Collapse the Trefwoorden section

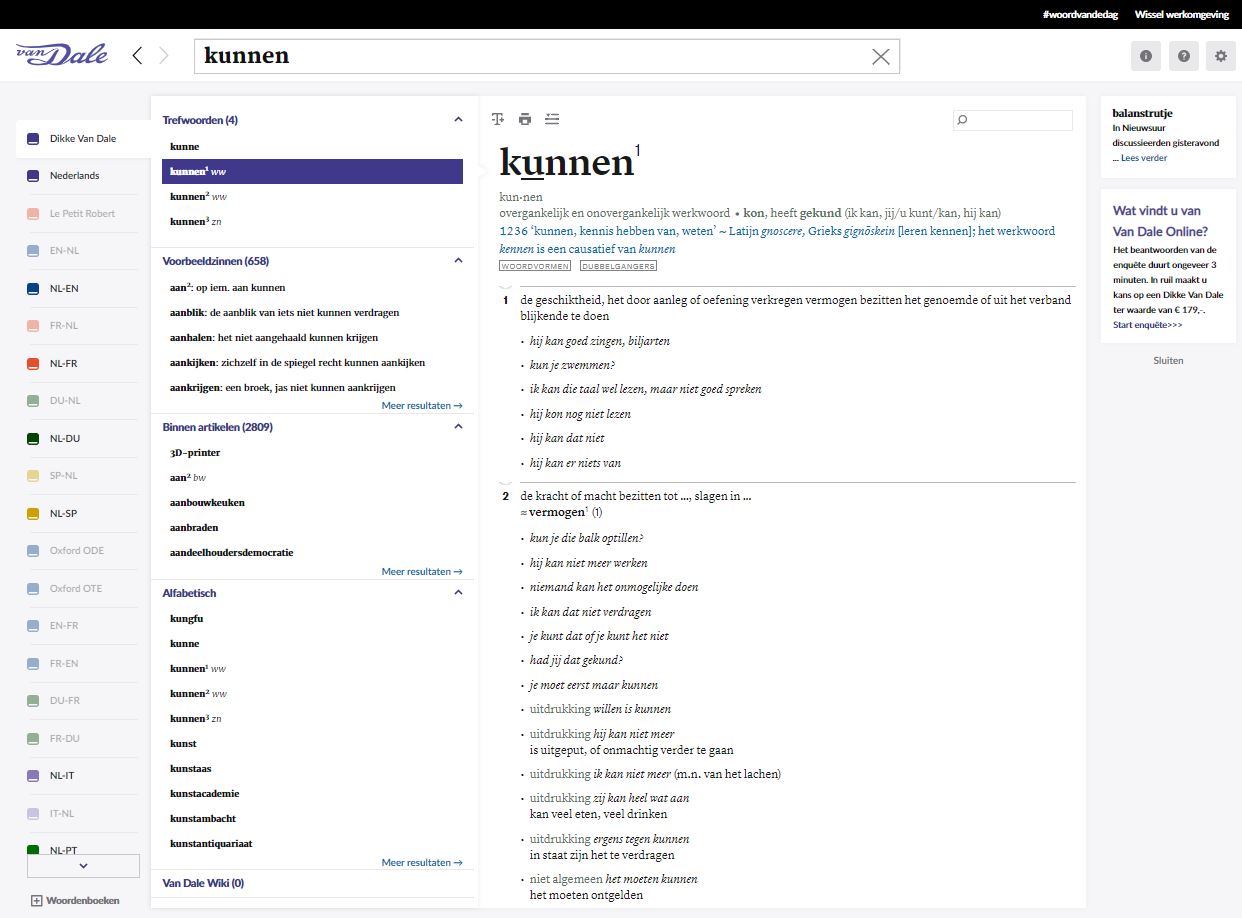point(458,120)
